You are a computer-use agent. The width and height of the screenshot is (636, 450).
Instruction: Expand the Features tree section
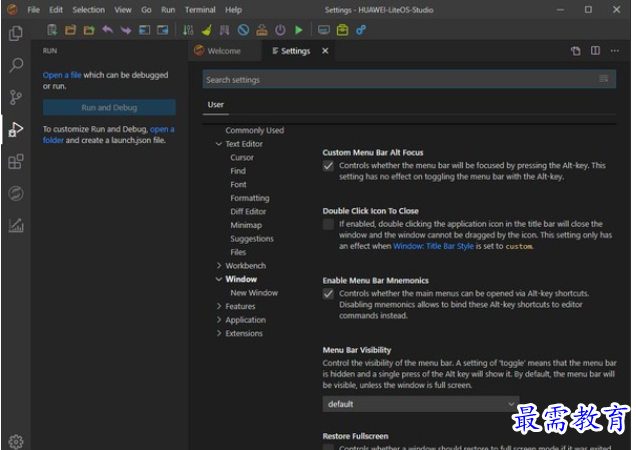219,306
